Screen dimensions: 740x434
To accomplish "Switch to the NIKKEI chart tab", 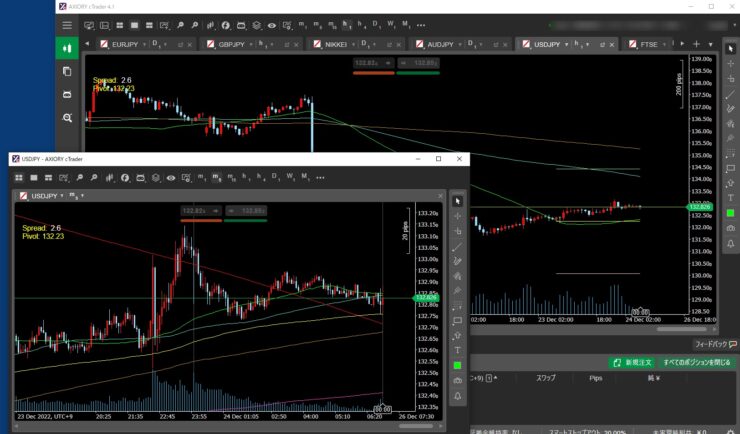I will [x=336, y=44].
